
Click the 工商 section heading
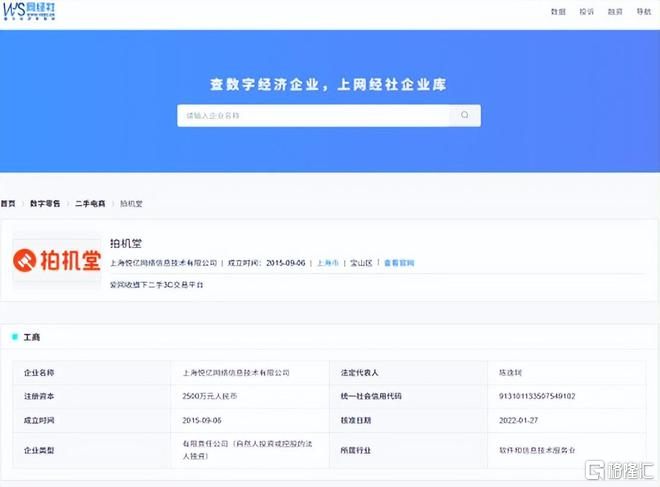pos(32,337)
